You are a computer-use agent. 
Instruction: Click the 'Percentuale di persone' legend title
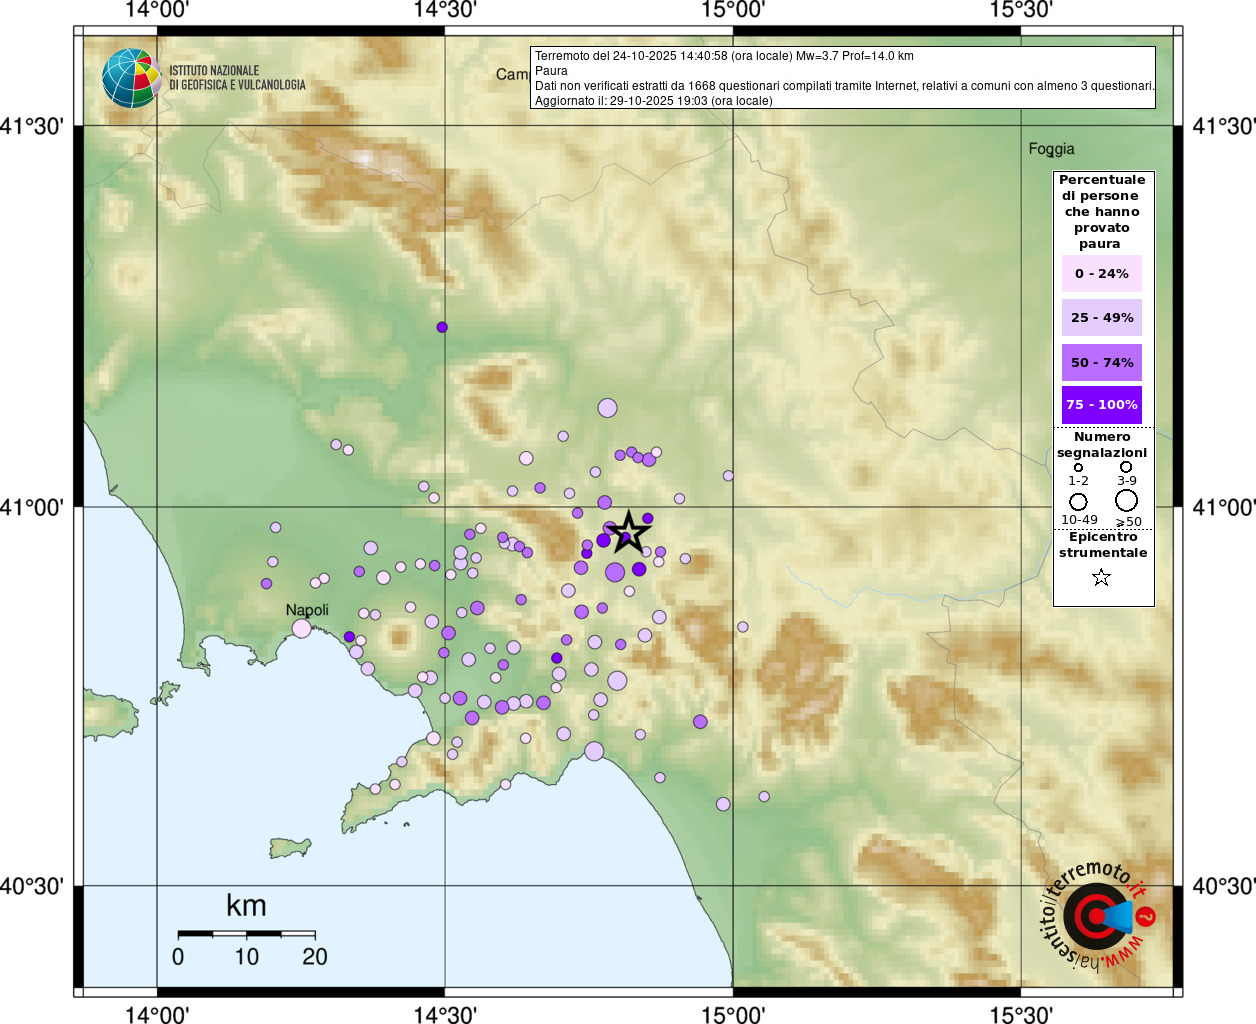pyautogui.click(x=1102, y=212)
